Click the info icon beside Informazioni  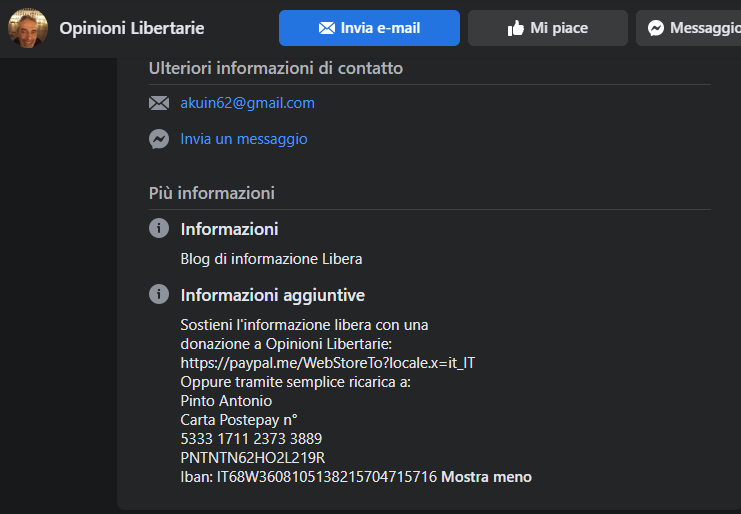[159, 228]
